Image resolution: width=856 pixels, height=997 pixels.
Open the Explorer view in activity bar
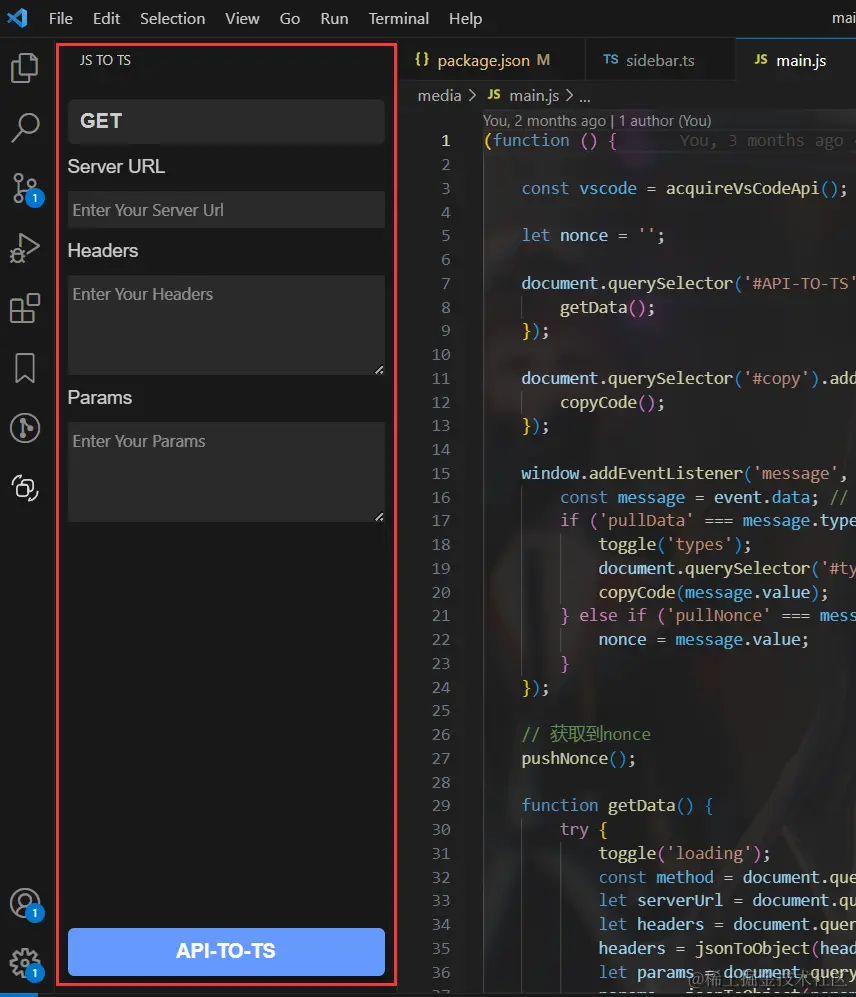(25, 68)
